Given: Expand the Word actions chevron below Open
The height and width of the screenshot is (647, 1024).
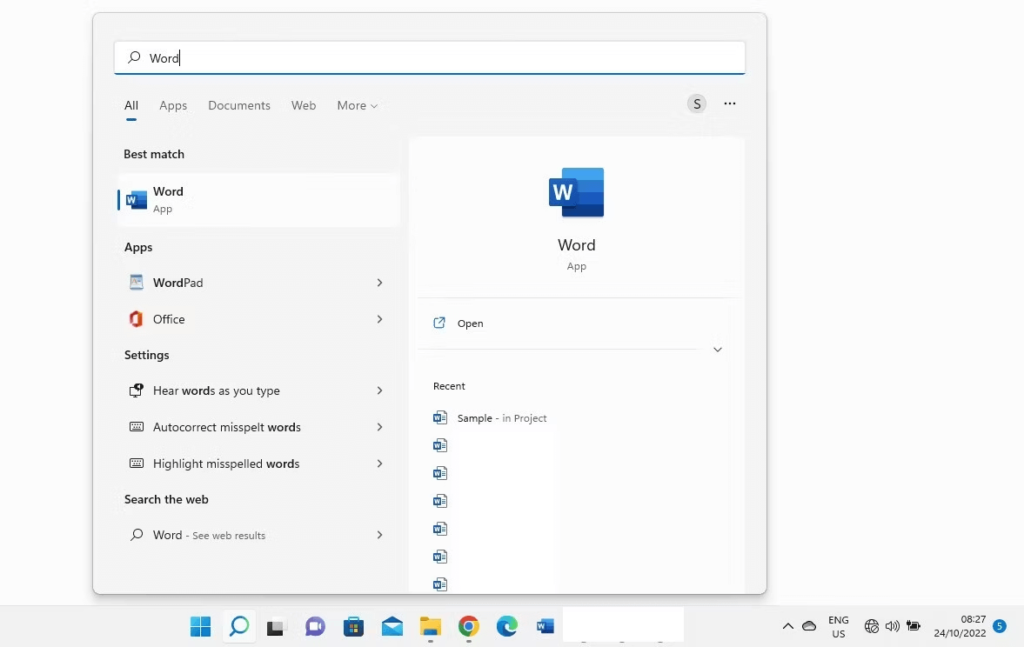Looking at the screenshot, I should click(x=717, y=350).
